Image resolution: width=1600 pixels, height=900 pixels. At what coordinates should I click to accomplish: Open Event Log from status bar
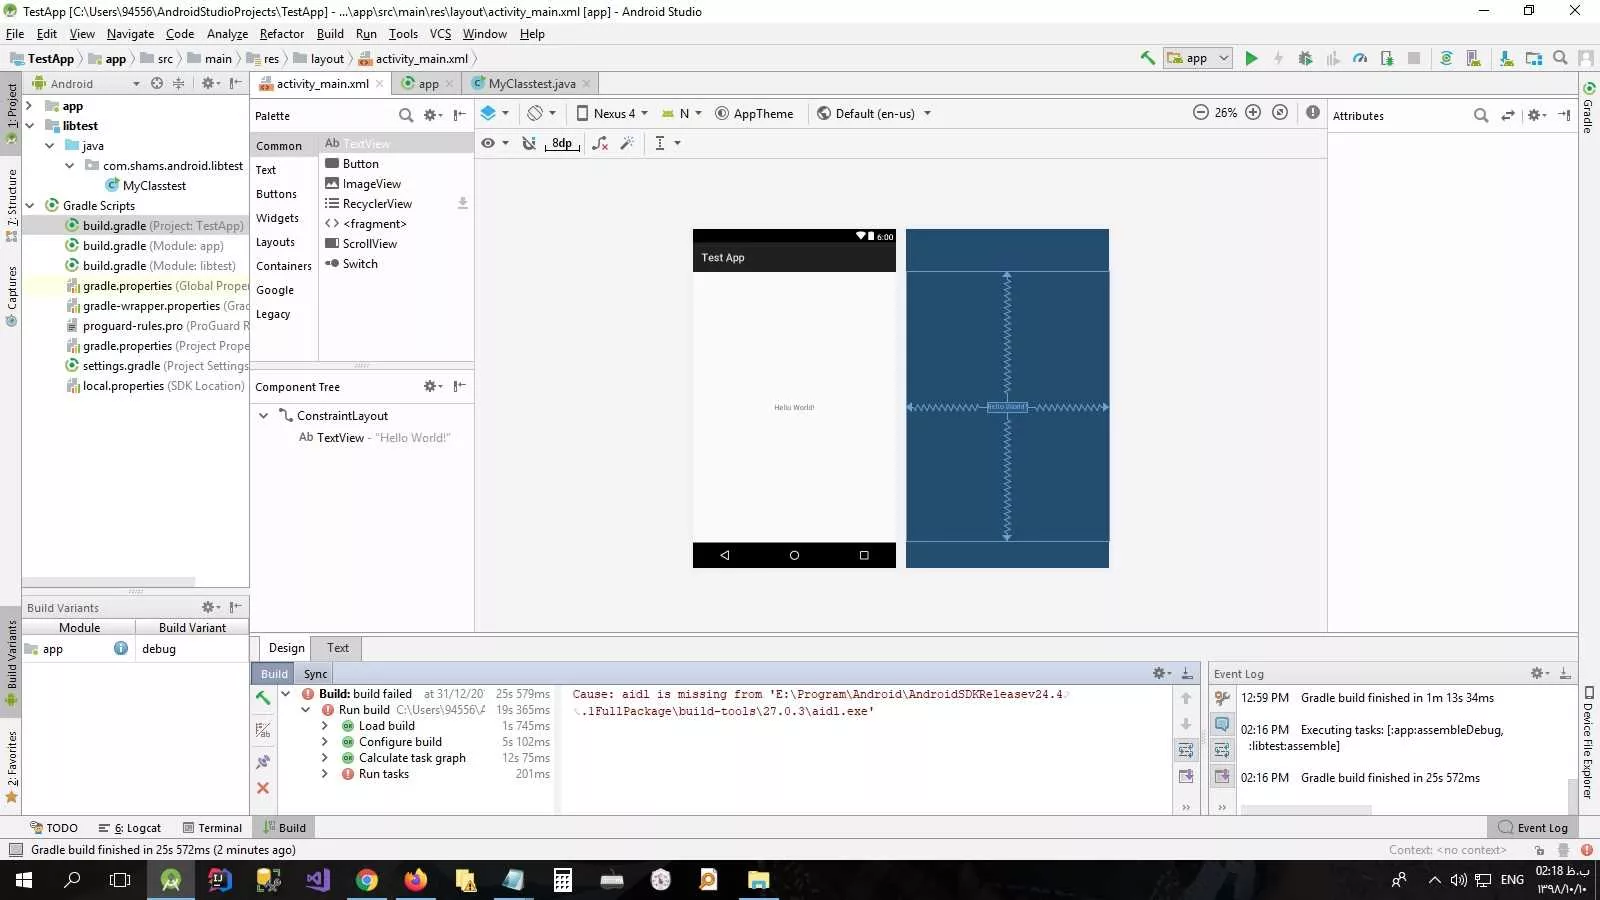coord(1534,828)
